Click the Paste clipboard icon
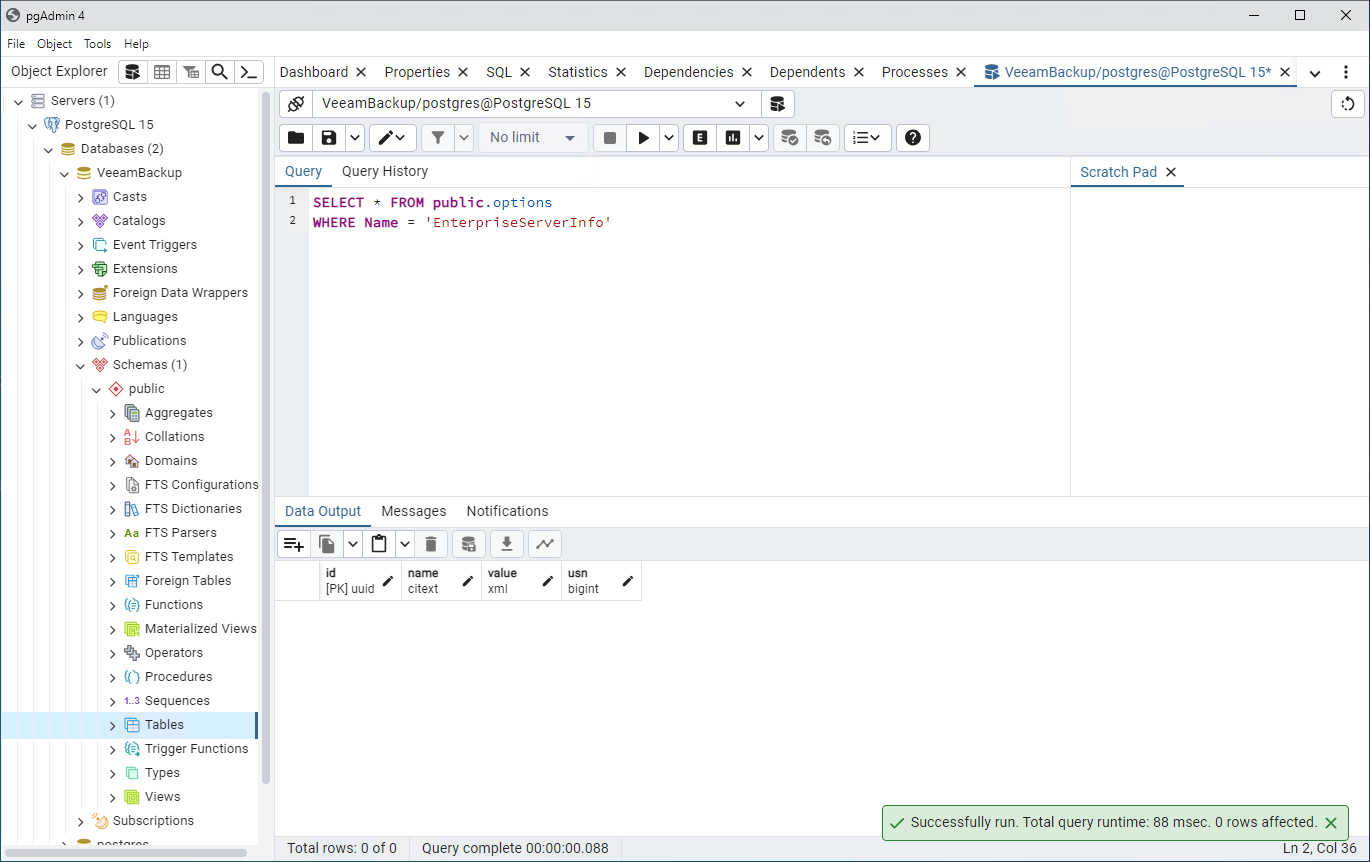The image size is (1370, 862). coord(379,544)
